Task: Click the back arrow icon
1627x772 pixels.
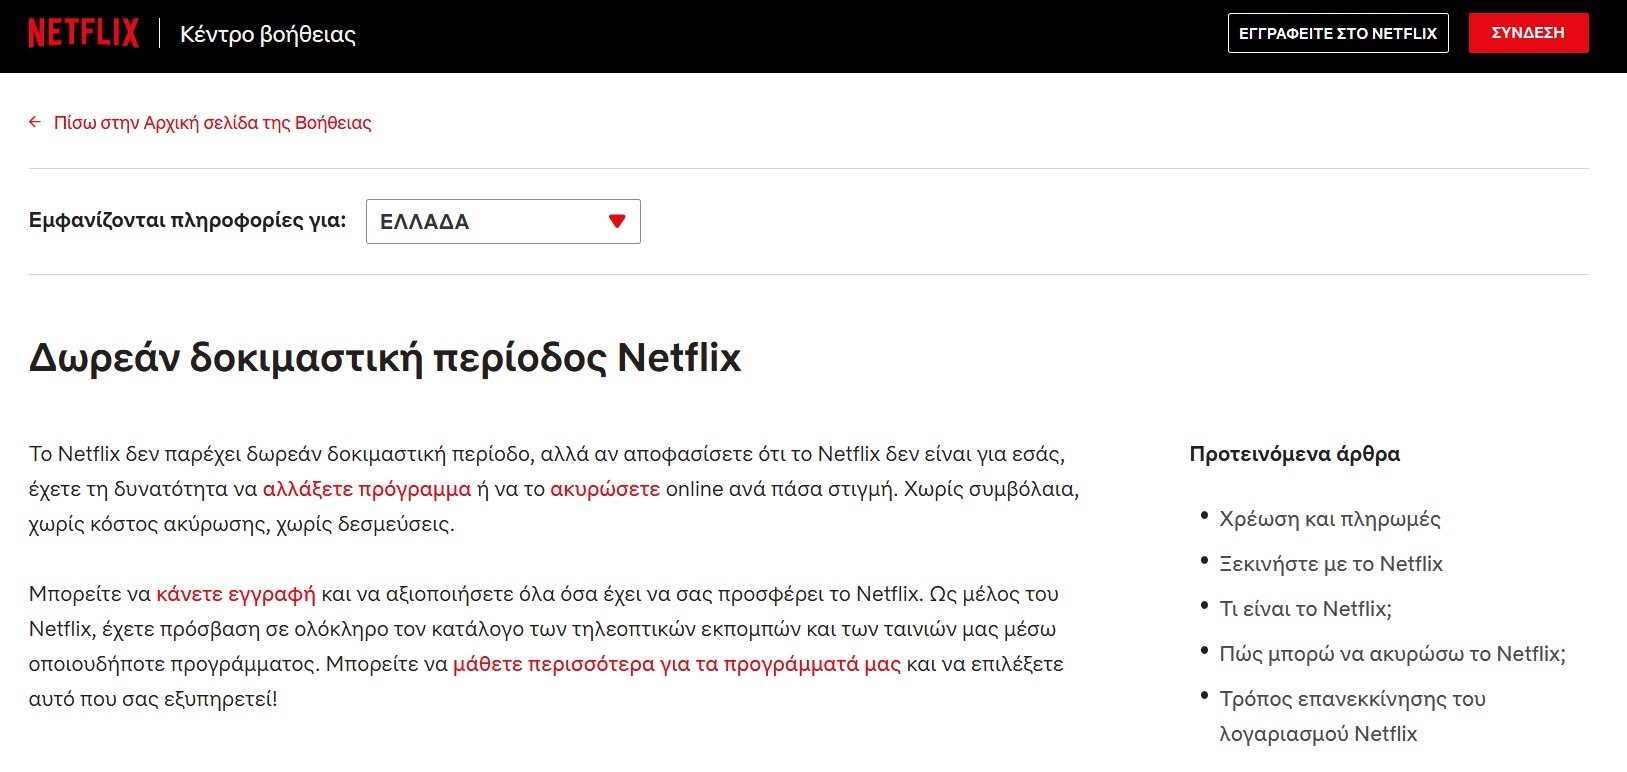Action: (x=35, y=122)
